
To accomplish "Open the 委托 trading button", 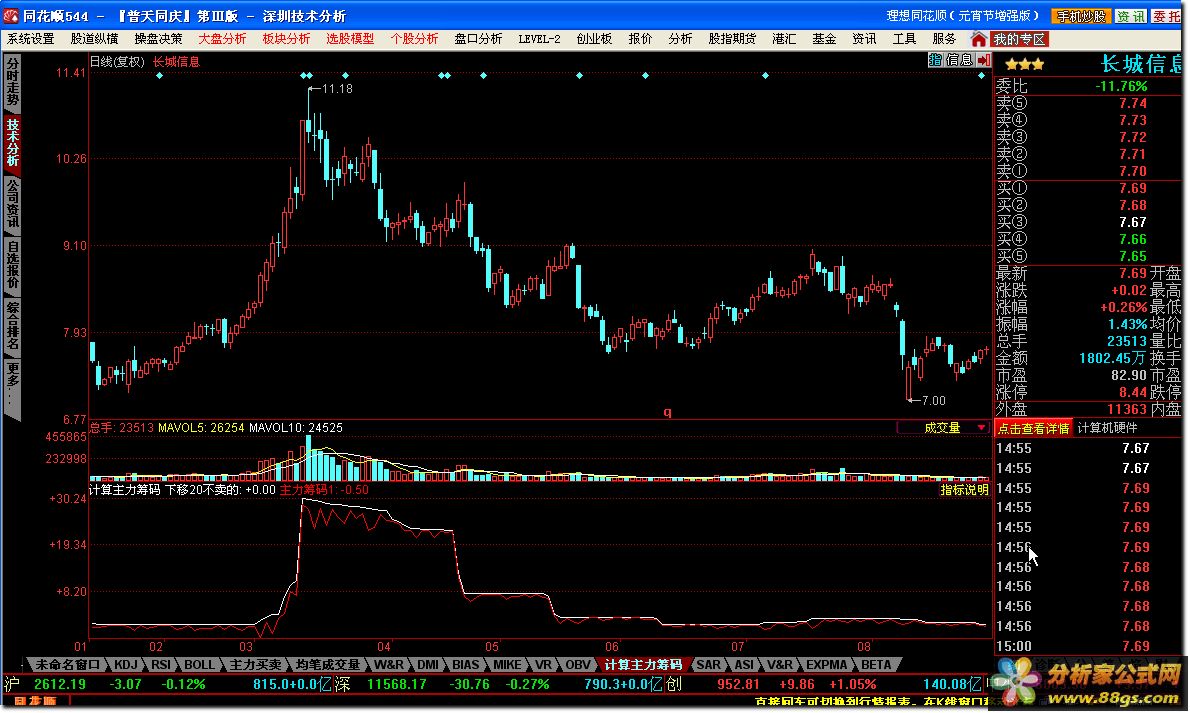I will tap(1167, 16).
